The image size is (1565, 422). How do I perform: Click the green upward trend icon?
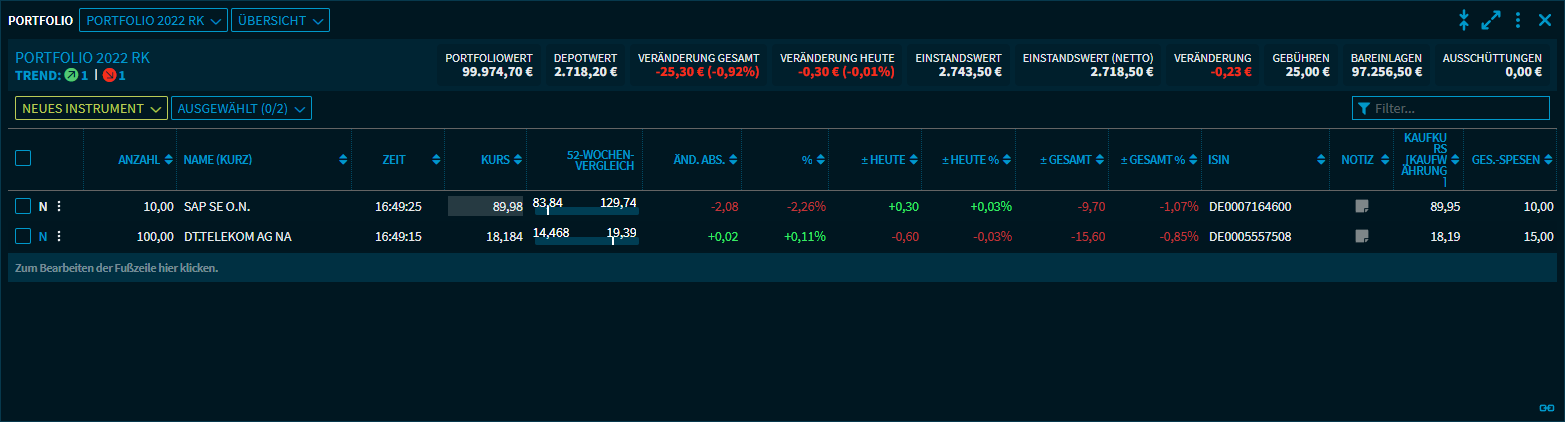click(x=71, y=75)
